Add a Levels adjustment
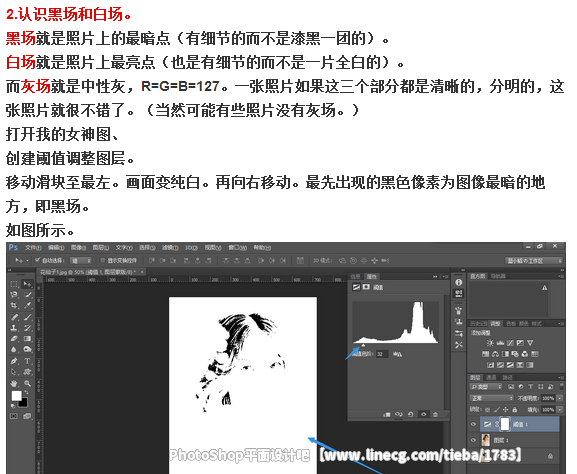The width and height of the screenshot is (577, 474). [x=500, y=343]
